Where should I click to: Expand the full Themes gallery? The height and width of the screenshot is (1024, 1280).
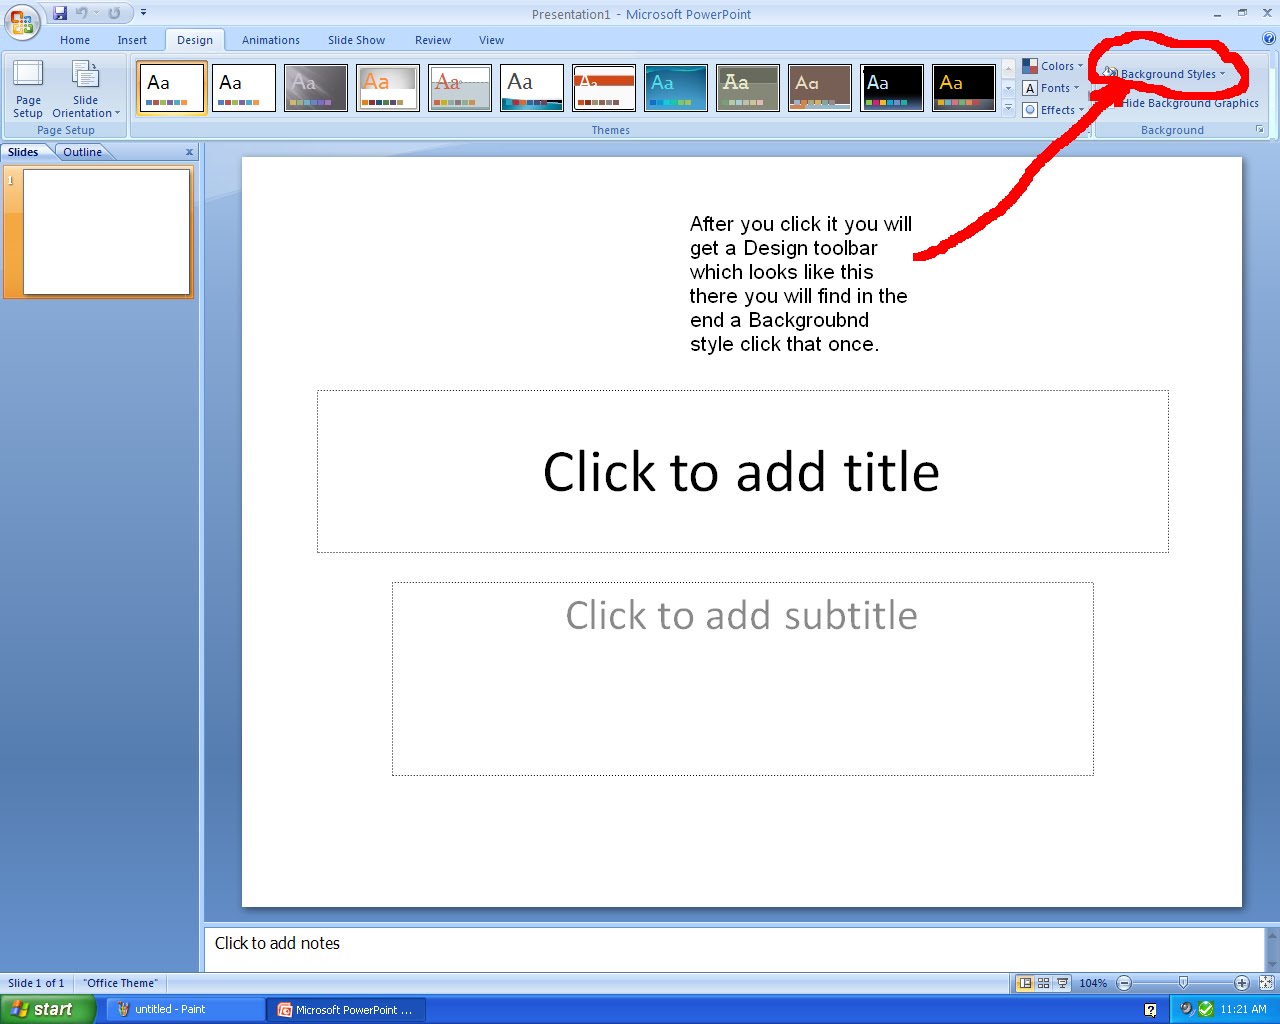click(x=1008, y=107)
